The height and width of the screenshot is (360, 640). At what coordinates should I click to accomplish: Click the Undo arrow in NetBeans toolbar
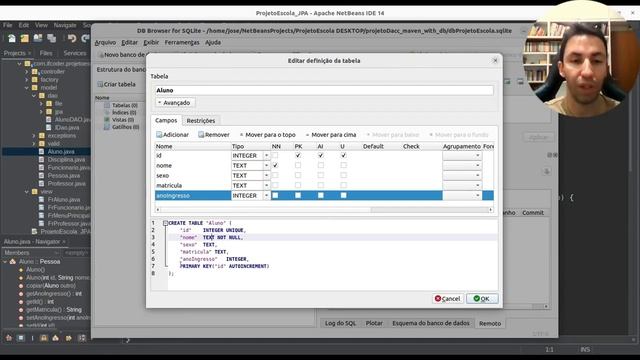tap(72, 38)
